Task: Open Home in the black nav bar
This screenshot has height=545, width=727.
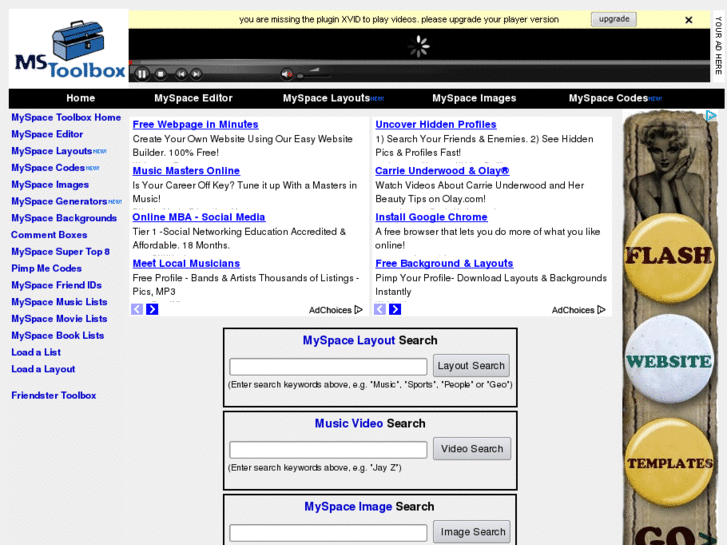Action: point(81,98)
